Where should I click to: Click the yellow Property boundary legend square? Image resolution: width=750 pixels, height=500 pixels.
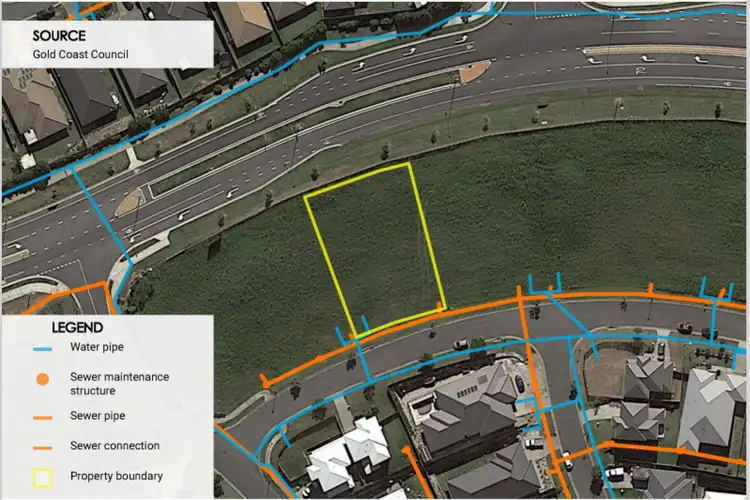click(x=42, y=476)
